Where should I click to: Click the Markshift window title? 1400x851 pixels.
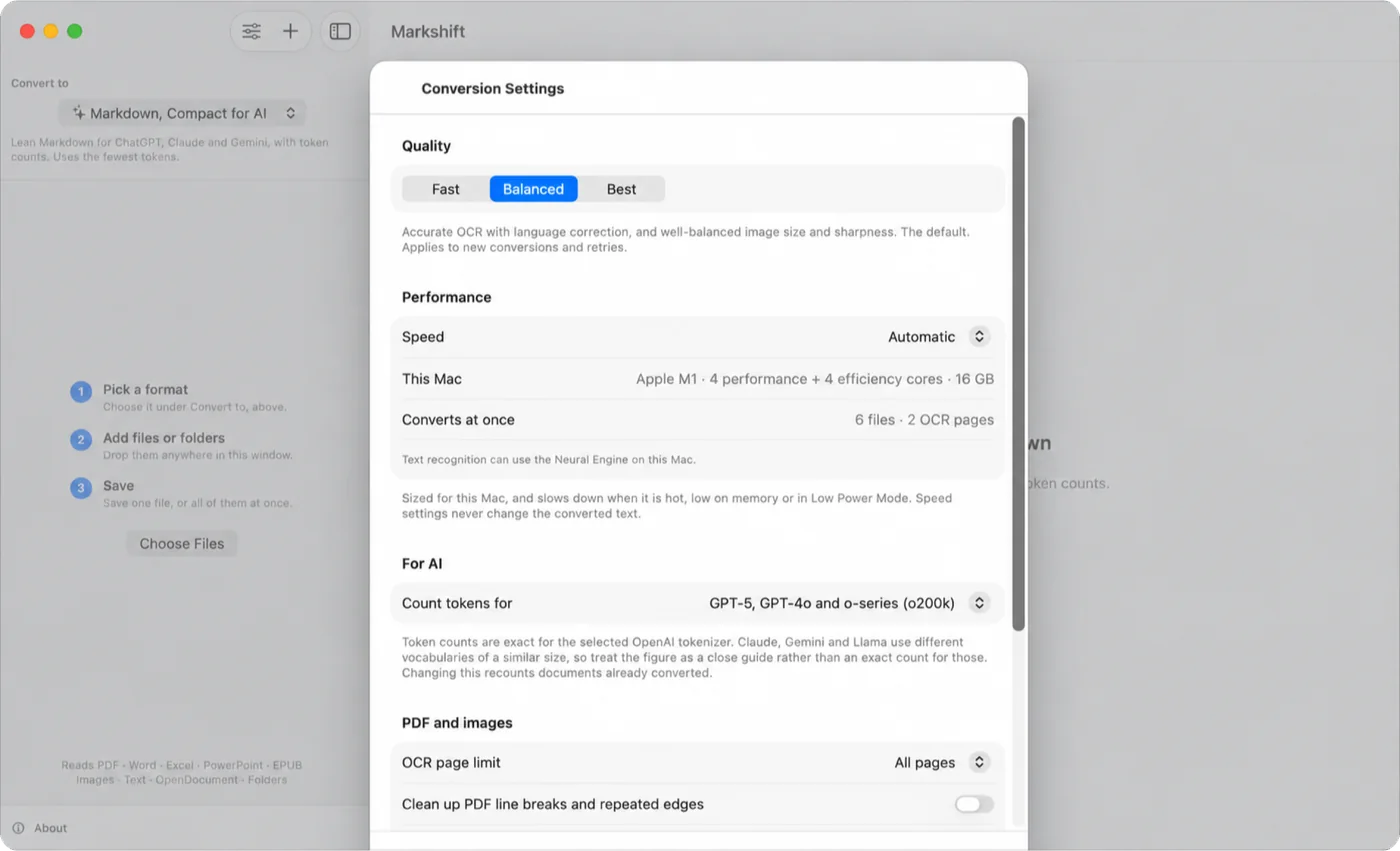click(428, 31)
